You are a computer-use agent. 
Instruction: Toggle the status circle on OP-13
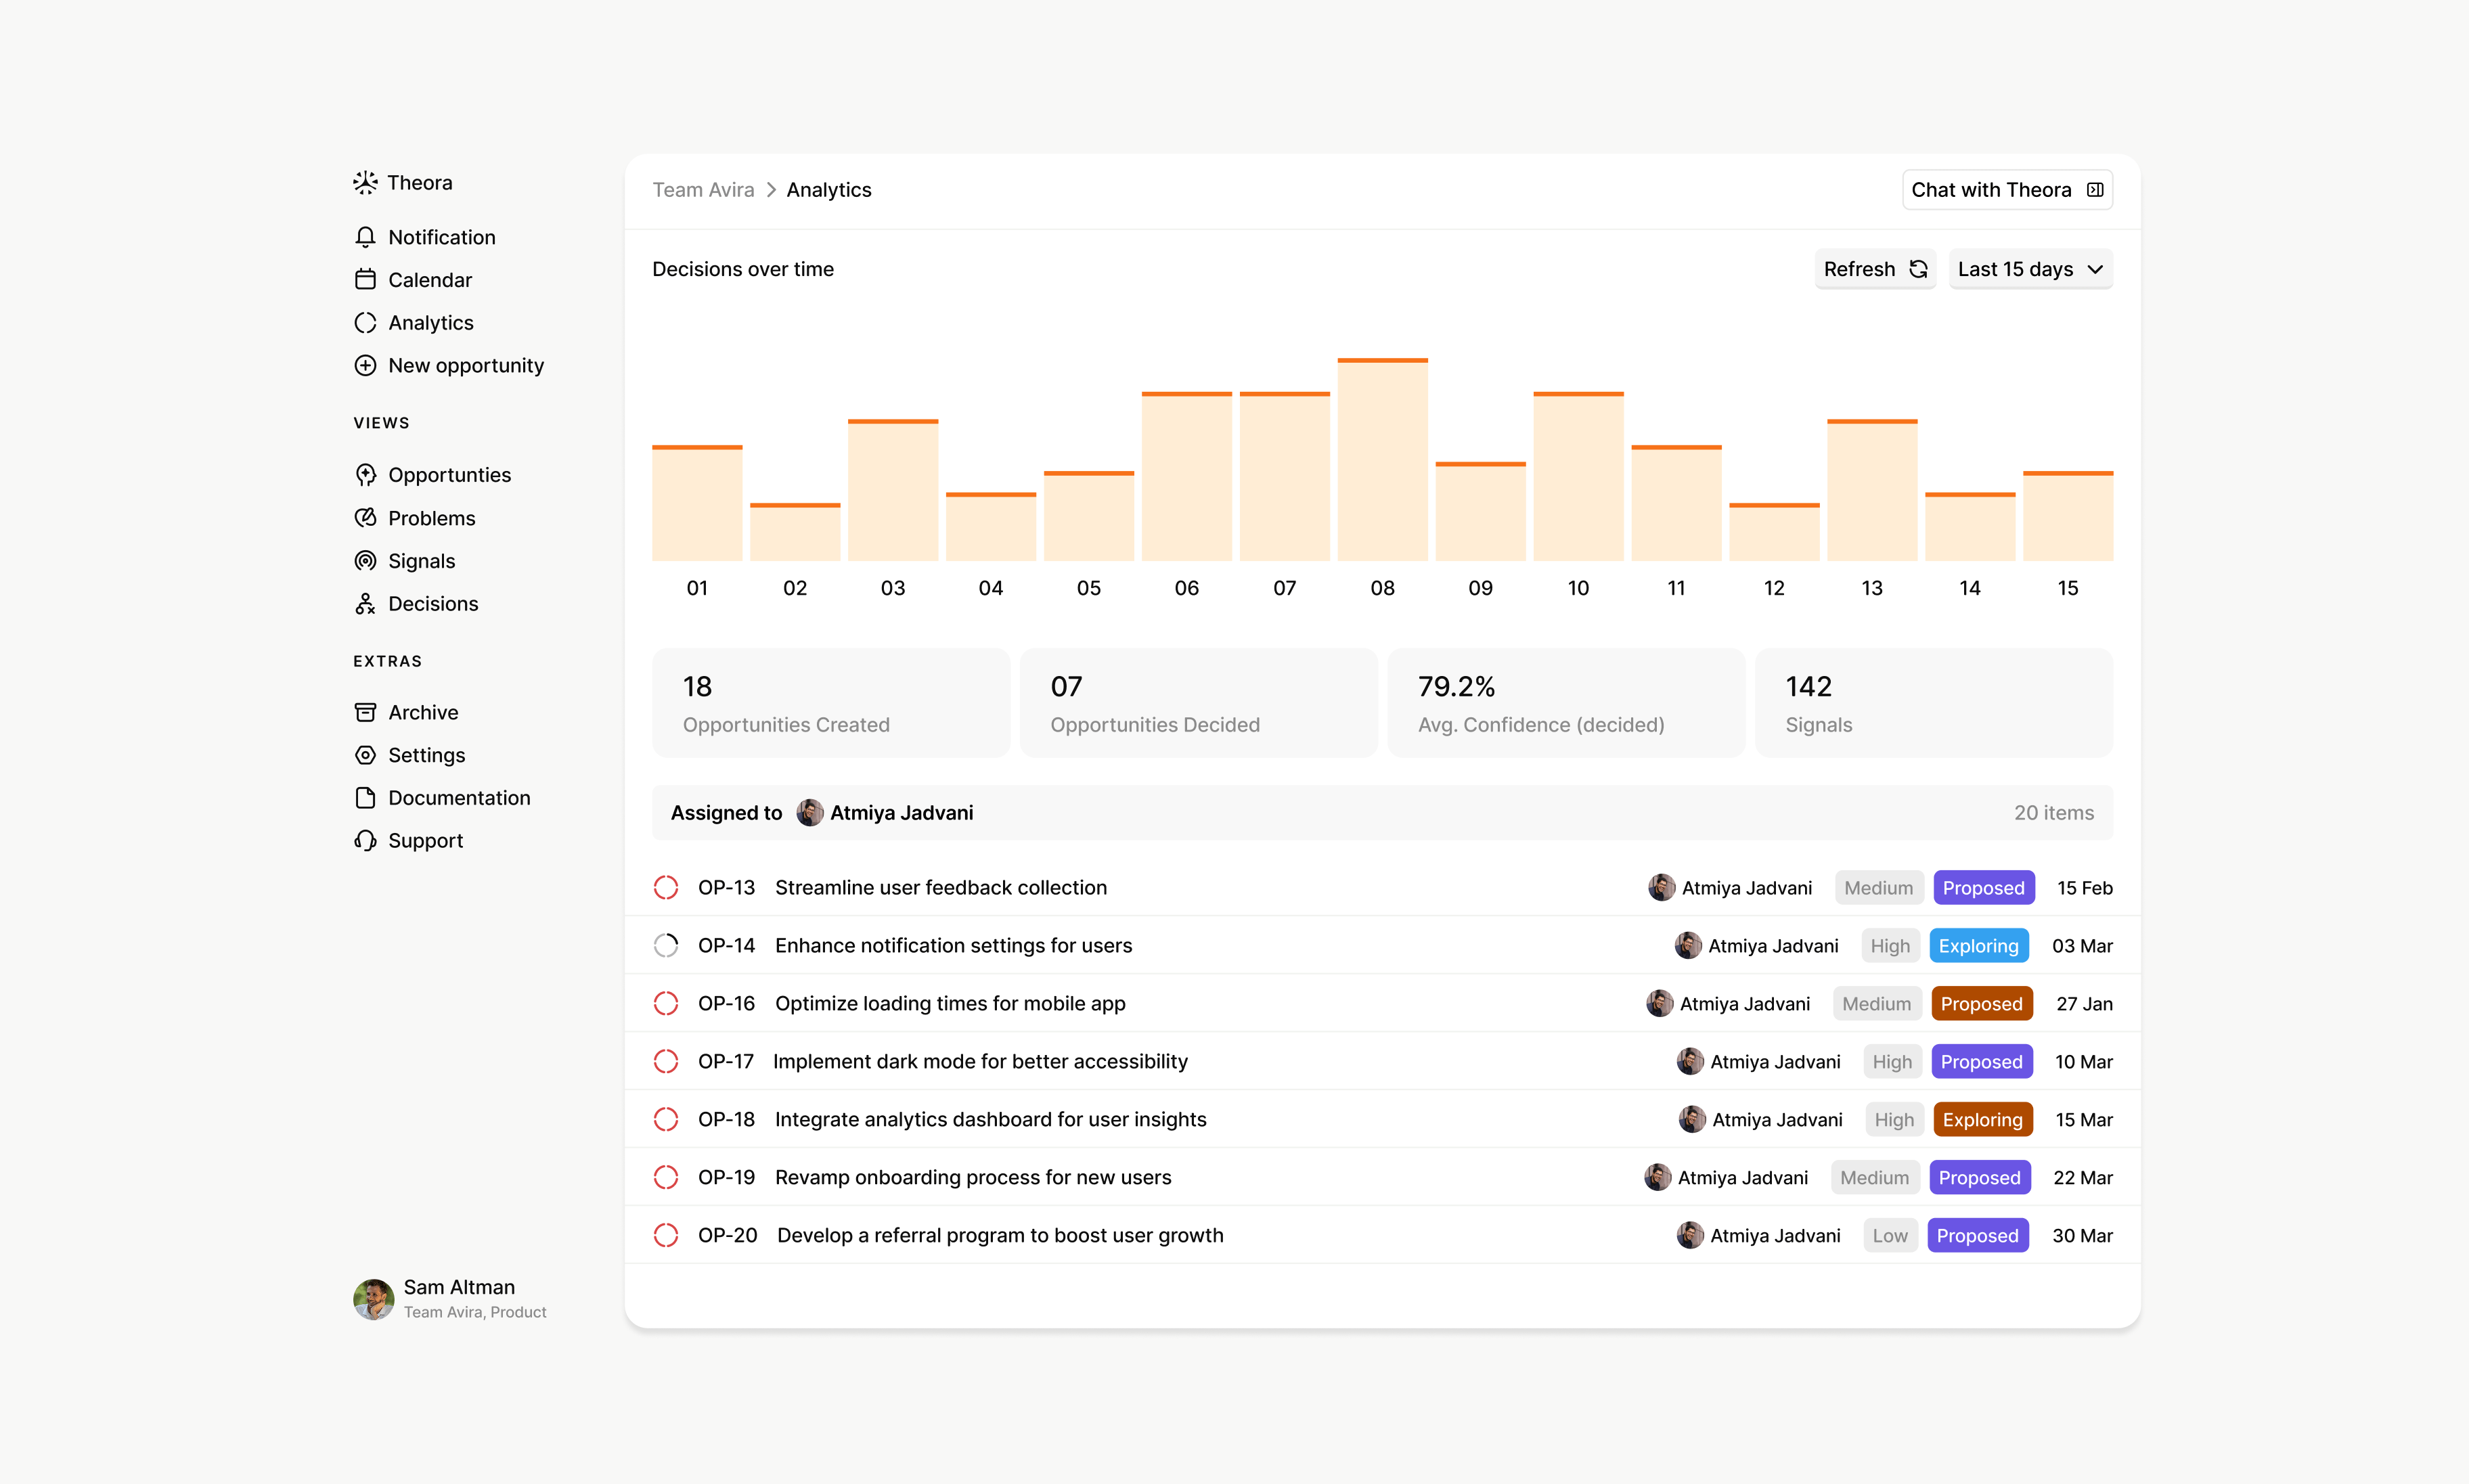click(666, 887)
